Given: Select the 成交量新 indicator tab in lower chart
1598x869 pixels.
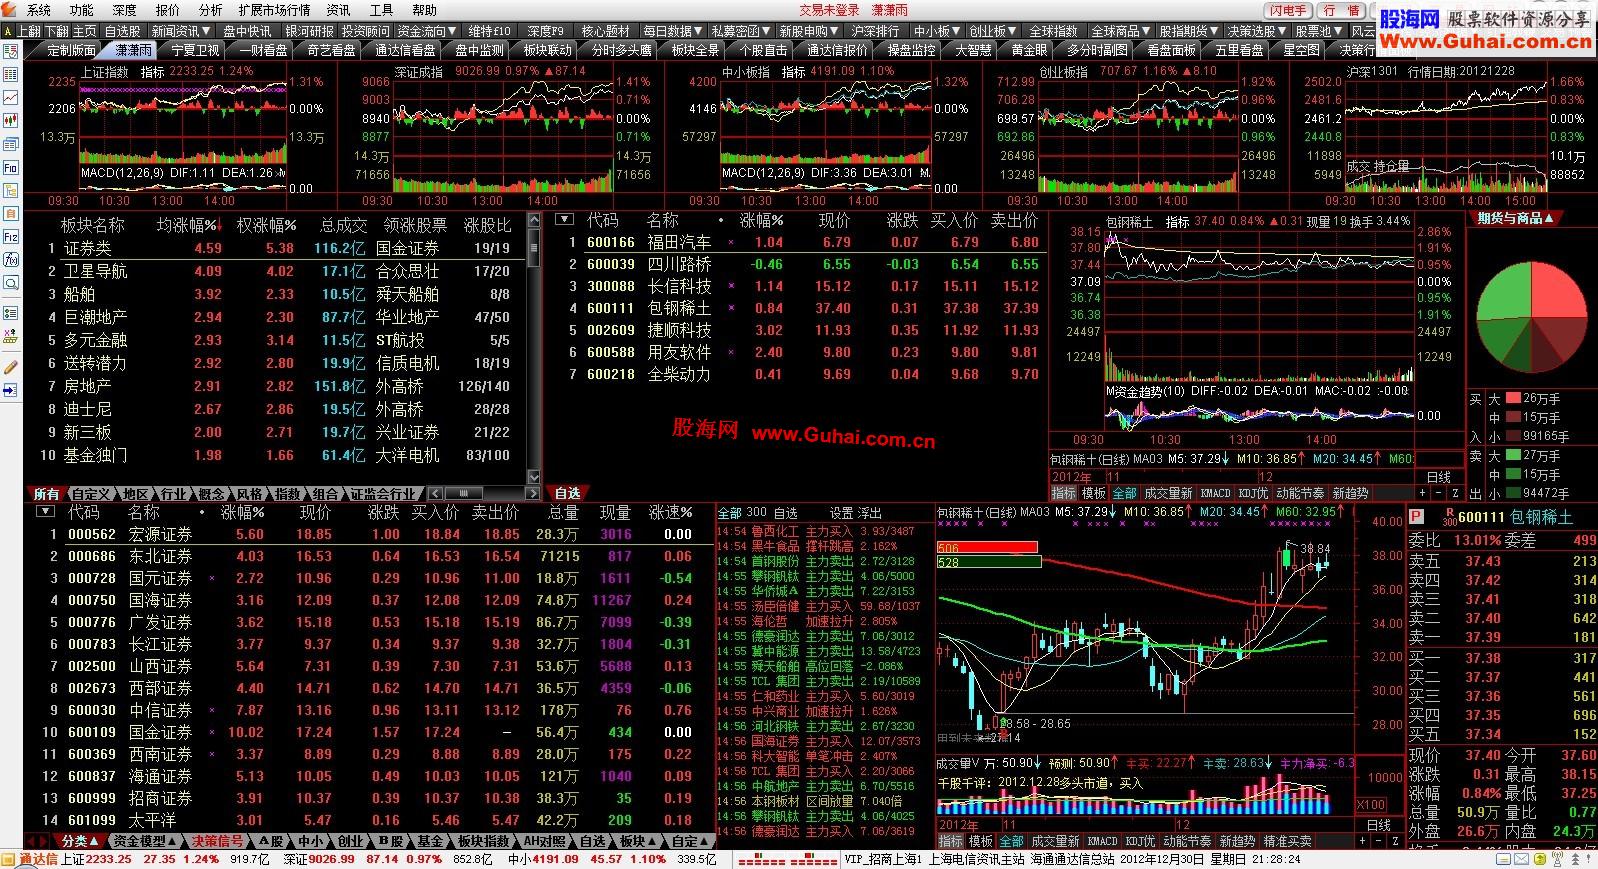Looking at the screenshot, I should 1055,841.
